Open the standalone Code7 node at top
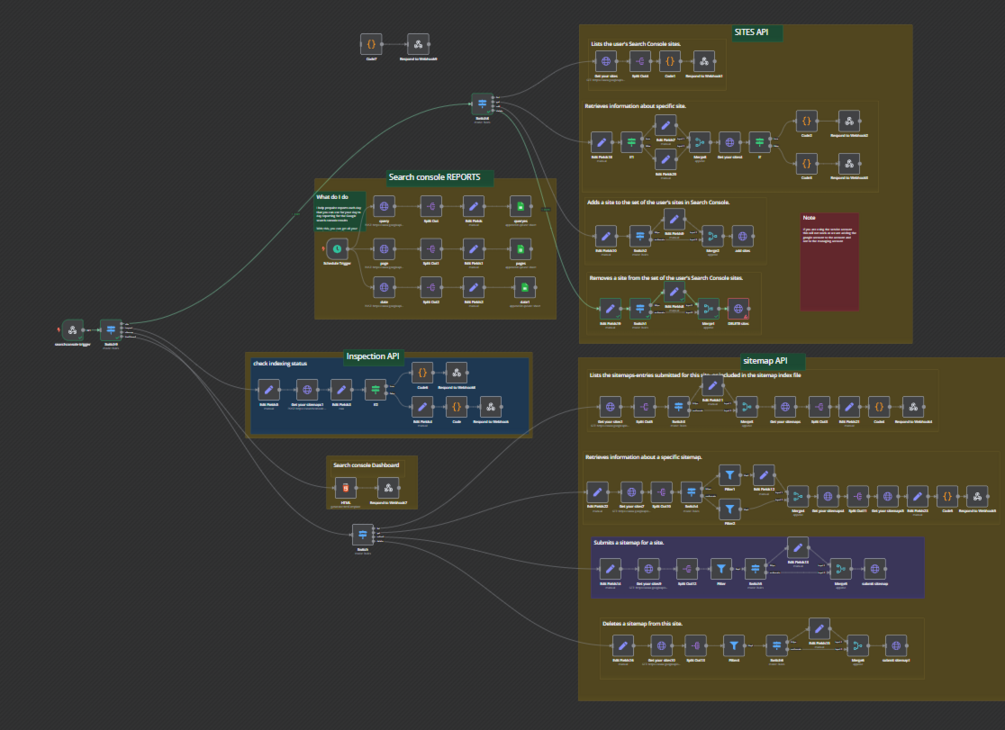This screenshot has width=1005, height=730. pyautogui.click(x=371, y=44)
